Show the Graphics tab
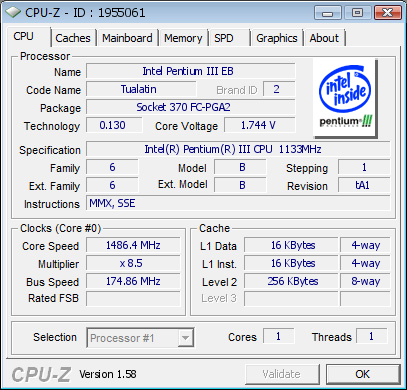 [277, 38]
